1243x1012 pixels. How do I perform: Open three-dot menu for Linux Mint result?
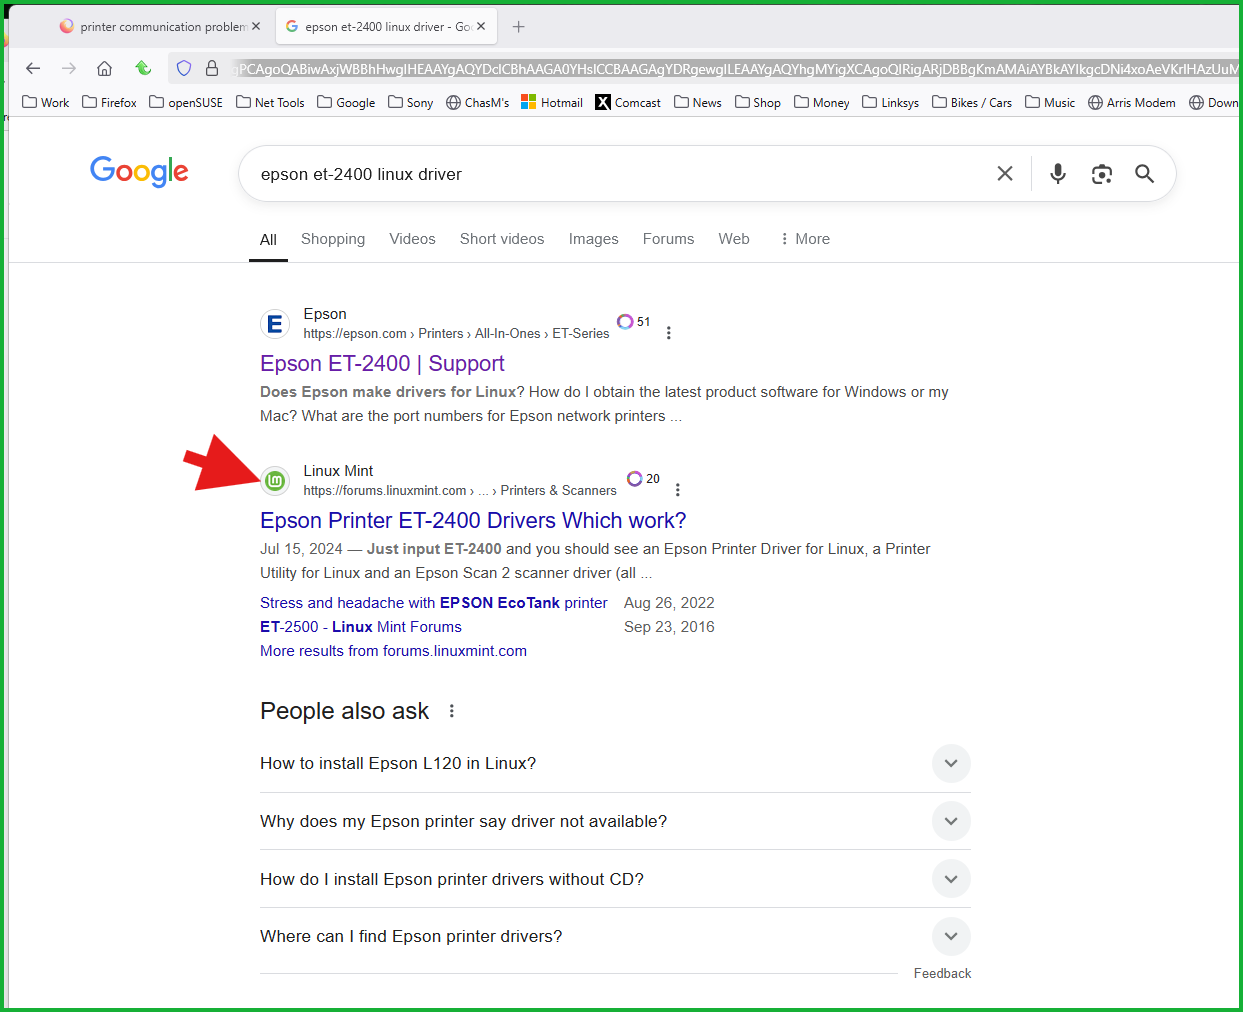[x=678, y=490]
